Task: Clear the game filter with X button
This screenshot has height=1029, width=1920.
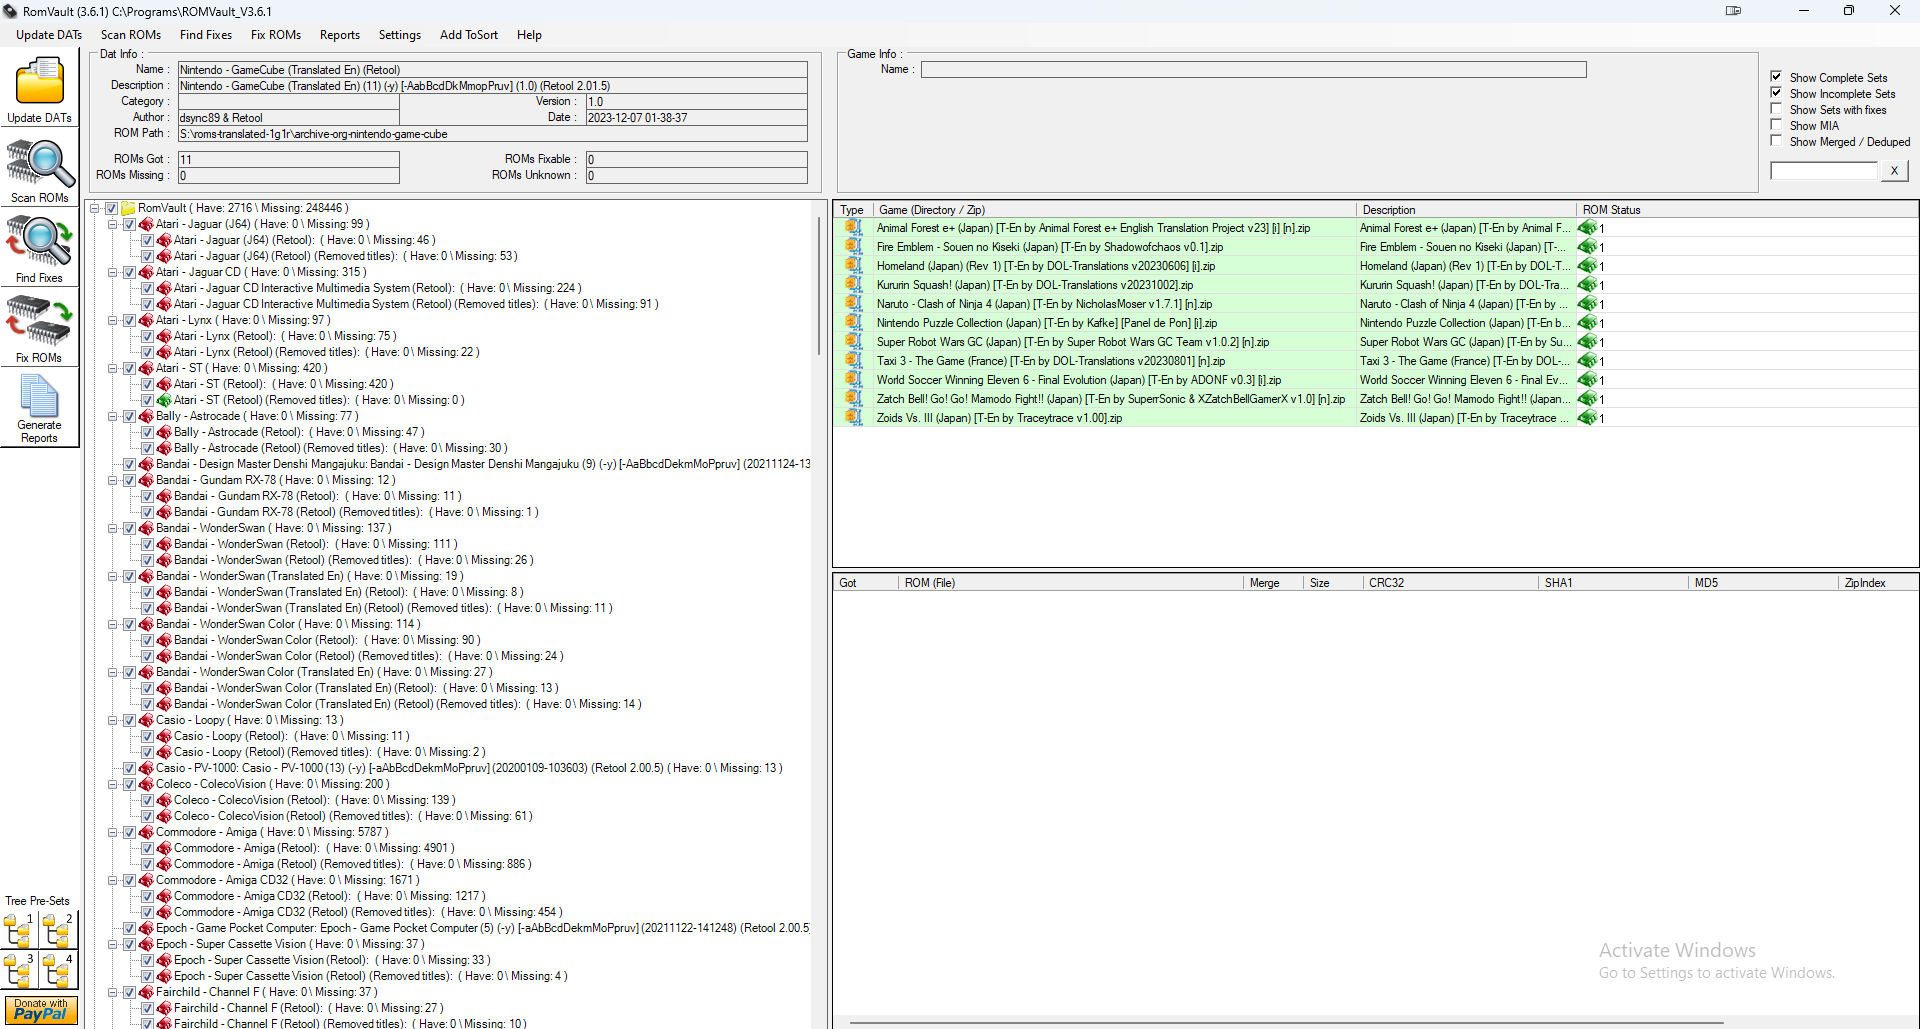Action: point(1894,171)
